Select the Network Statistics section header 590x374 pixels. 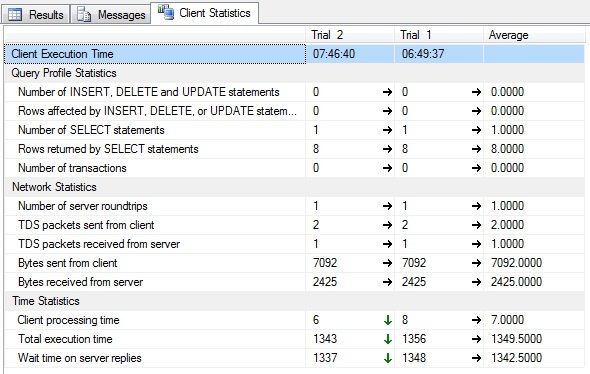54,187
